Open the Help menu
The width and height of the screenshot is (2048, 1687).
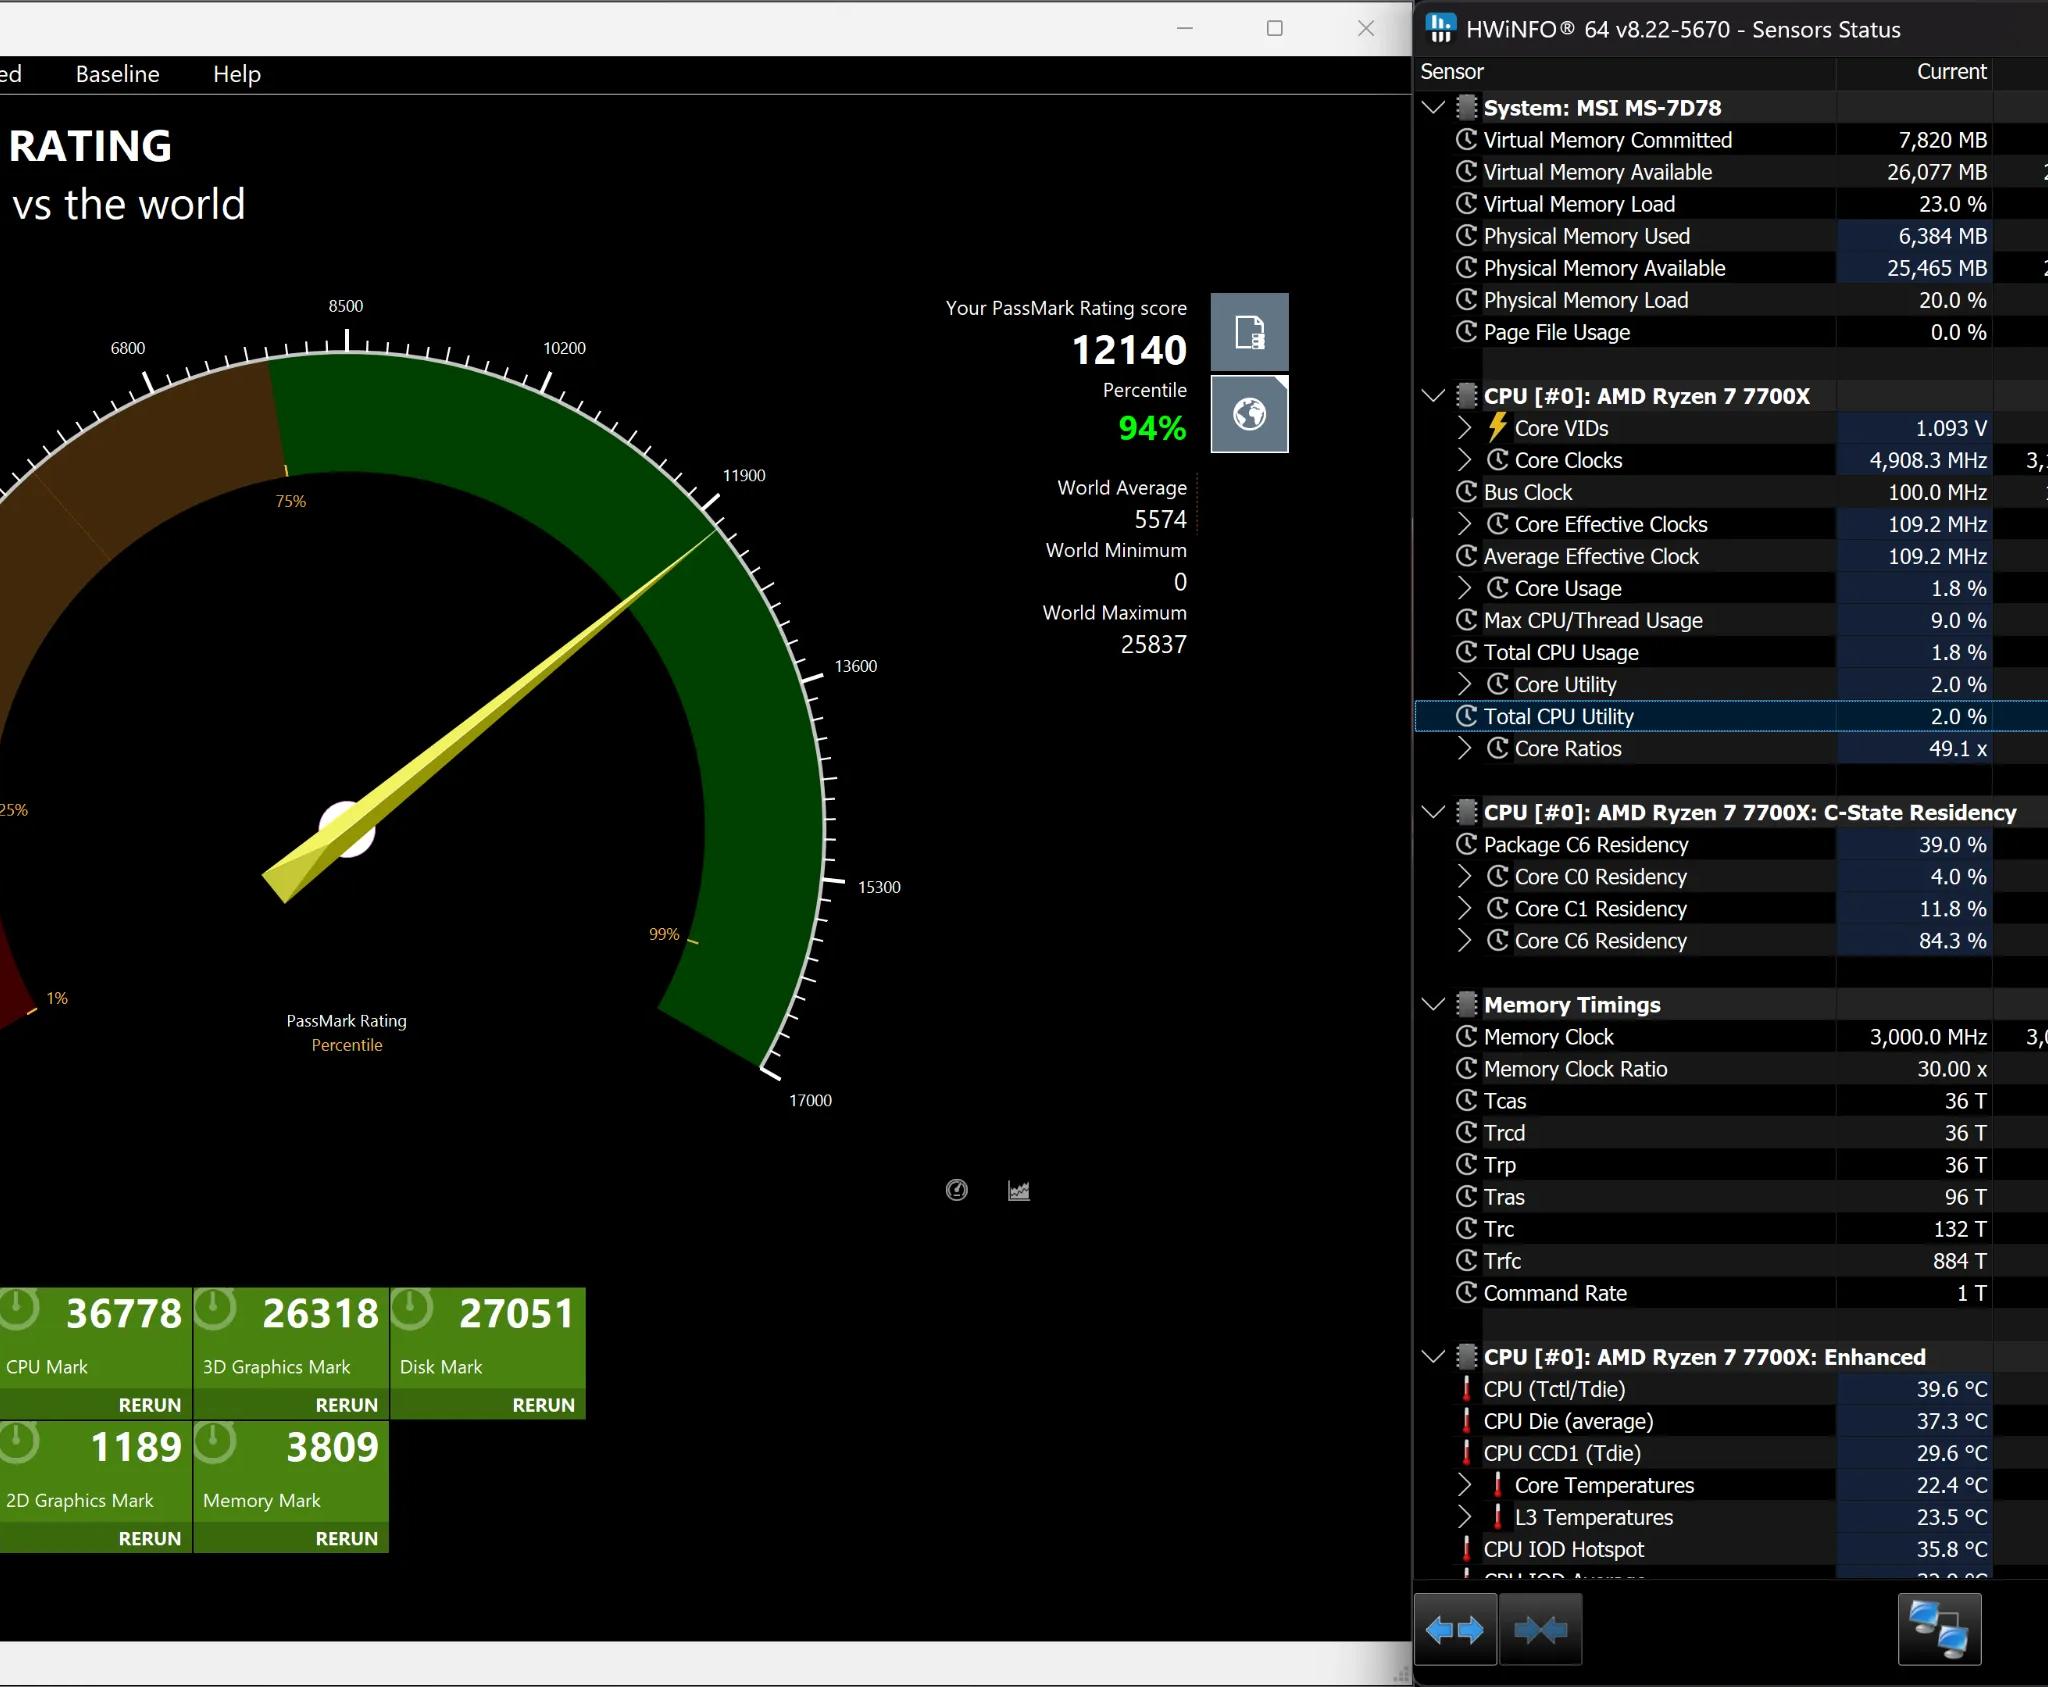[x=236, y=74]
